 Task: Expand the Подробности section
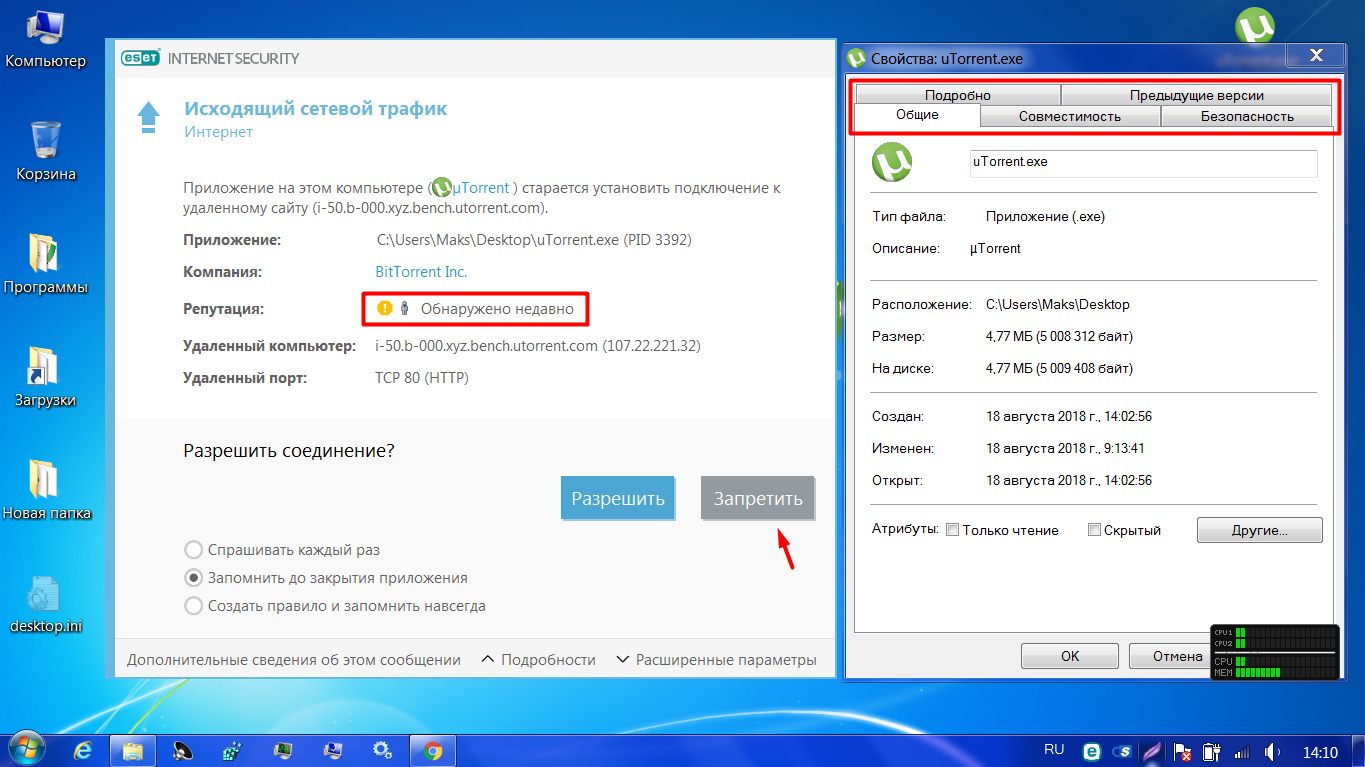point(538,660)
